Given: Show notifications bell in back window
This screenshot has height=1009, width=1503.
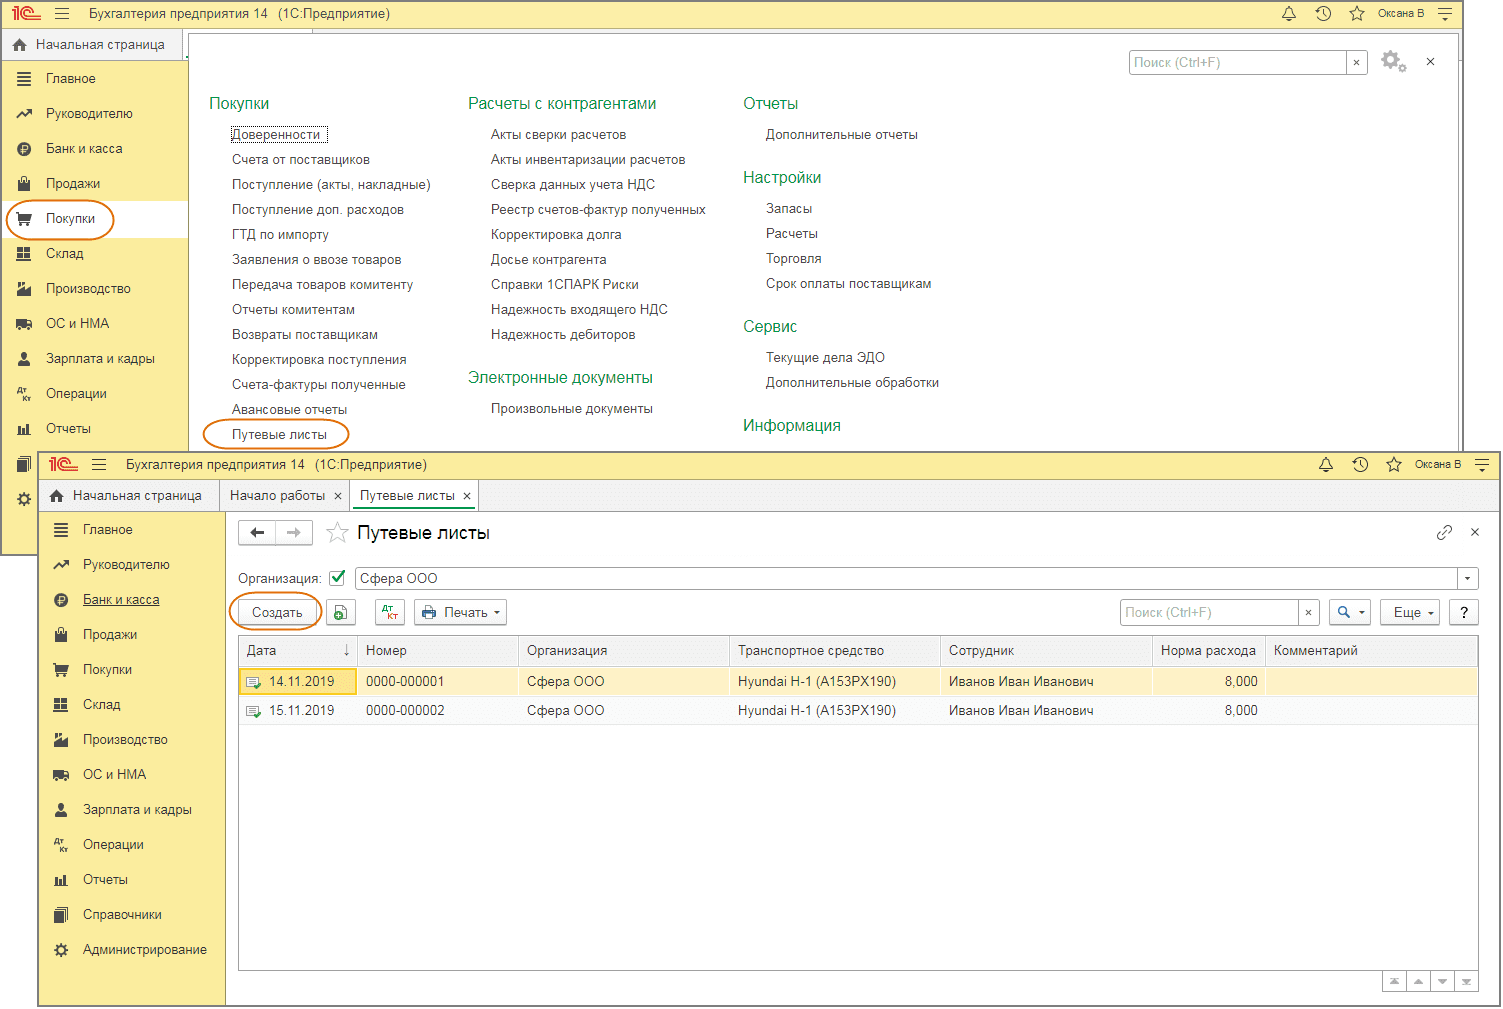Looking at the screenshot, I should coord(1289,14).
